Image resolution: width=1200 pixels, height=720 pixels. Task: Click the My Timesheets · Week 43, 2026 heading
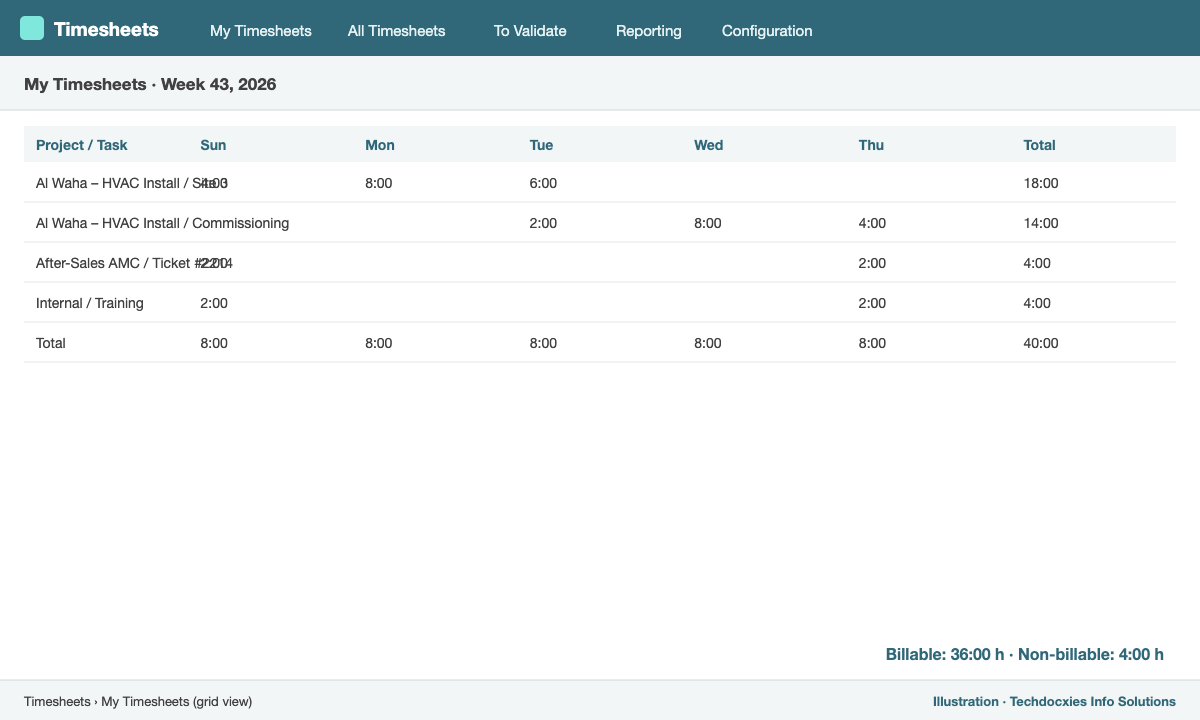(x=150, y=84)
